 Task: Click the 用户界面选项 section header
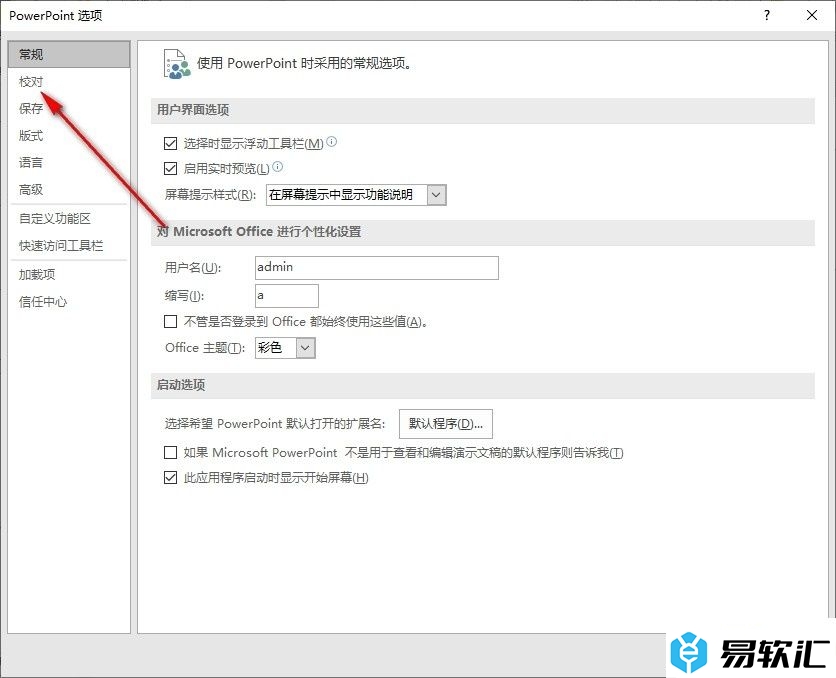click(x=483, y=110)
